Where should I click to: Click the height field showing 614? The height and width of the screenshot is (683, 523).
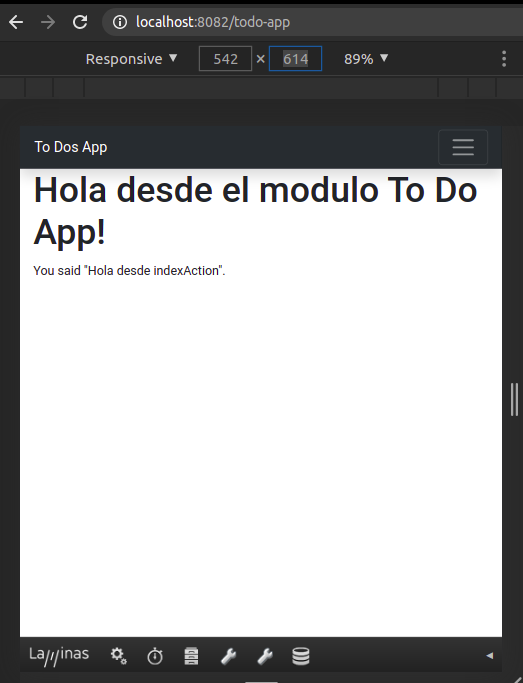pos(295,59)
